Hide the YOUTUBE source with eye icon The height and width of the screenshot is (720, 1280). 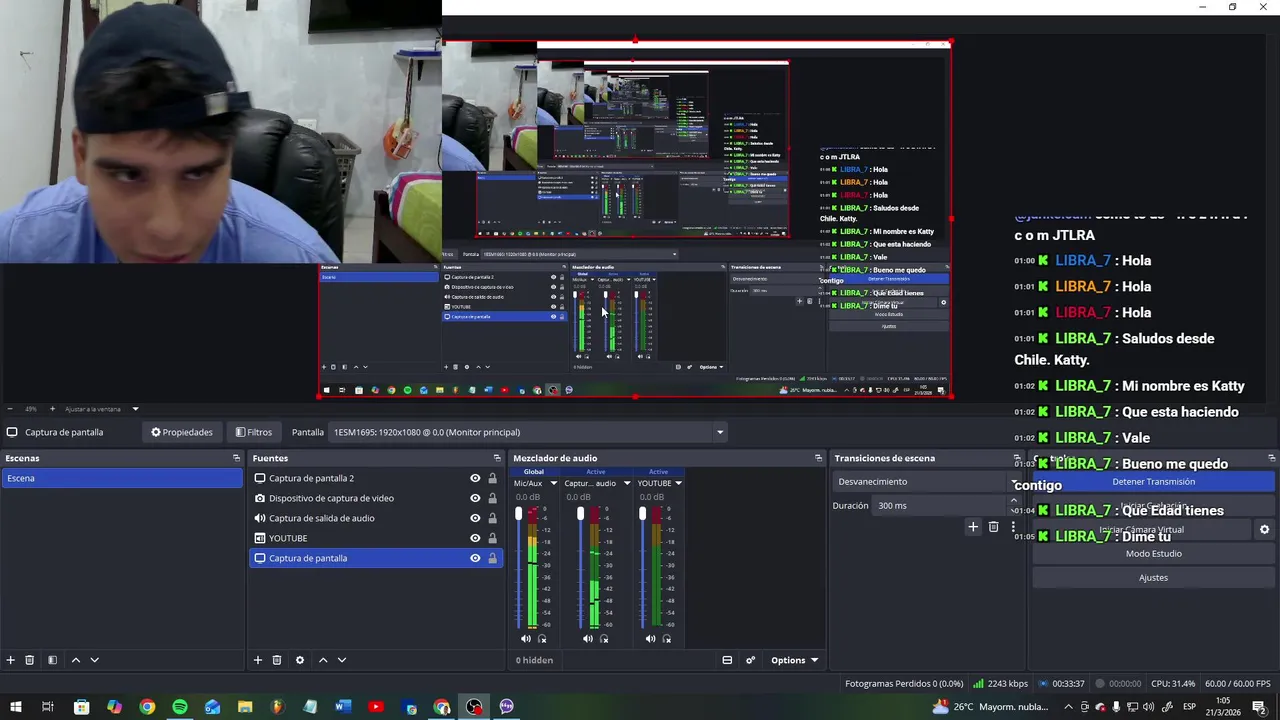click(475, 538)
